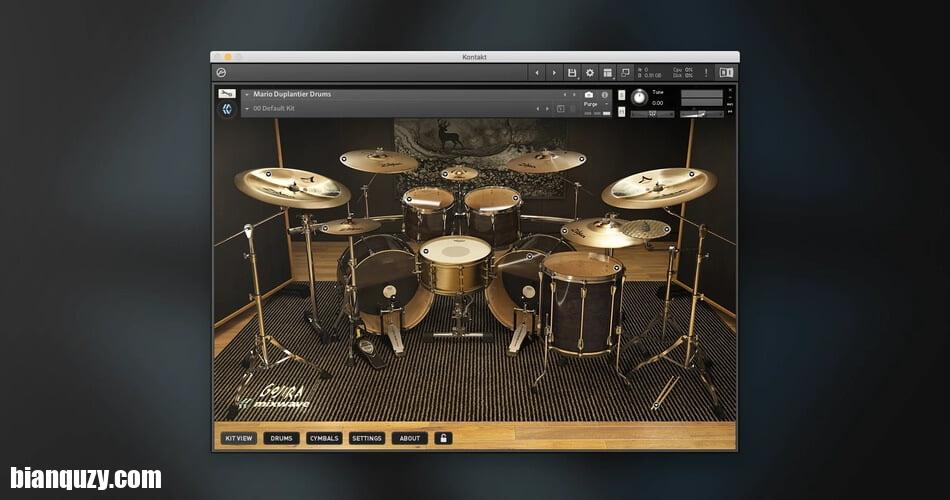This screenshot has width=950, height=500.
Task: Hit the hi-hat cymbals
Action: click(x=350, y=227)
